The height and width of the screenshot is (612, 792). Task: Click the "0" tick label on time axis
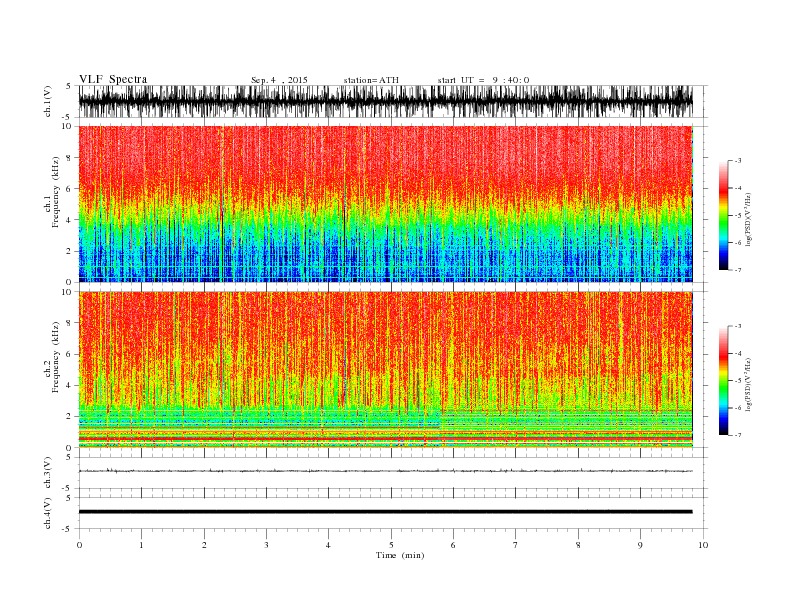(x=79, y=545)
